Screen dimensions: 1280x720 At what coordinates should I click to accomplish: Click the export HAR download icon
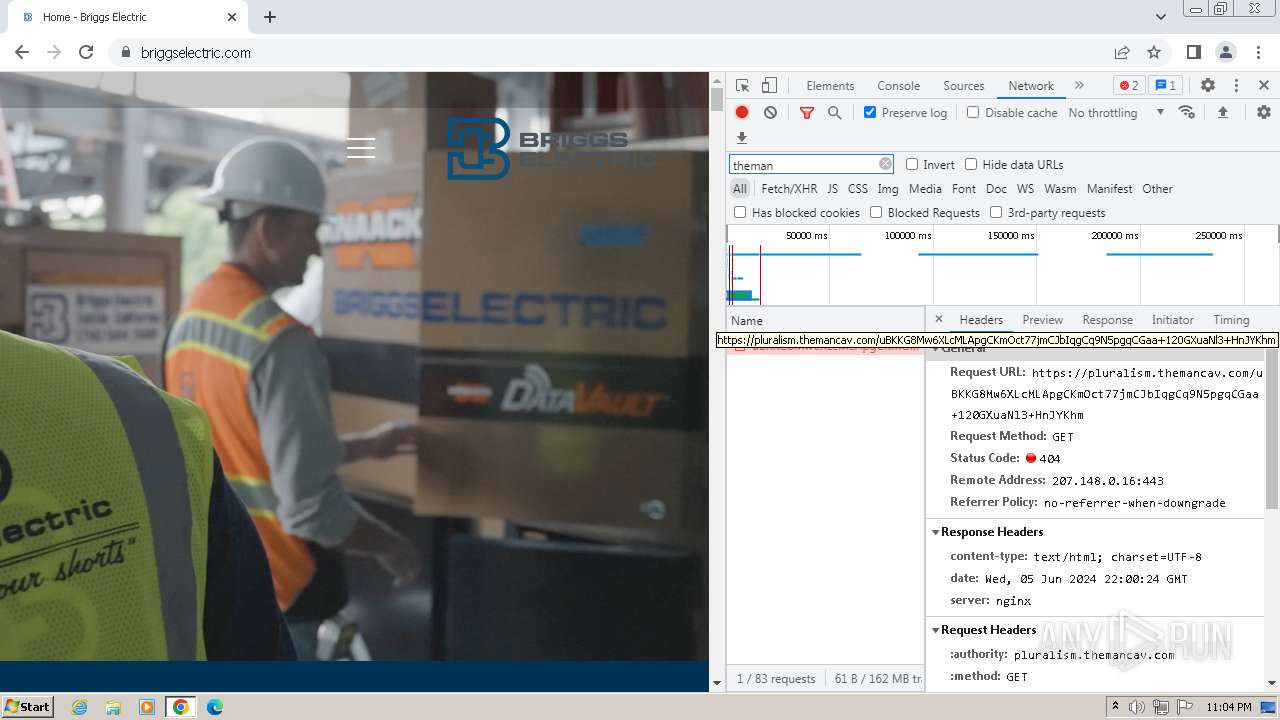click(742, 138)
